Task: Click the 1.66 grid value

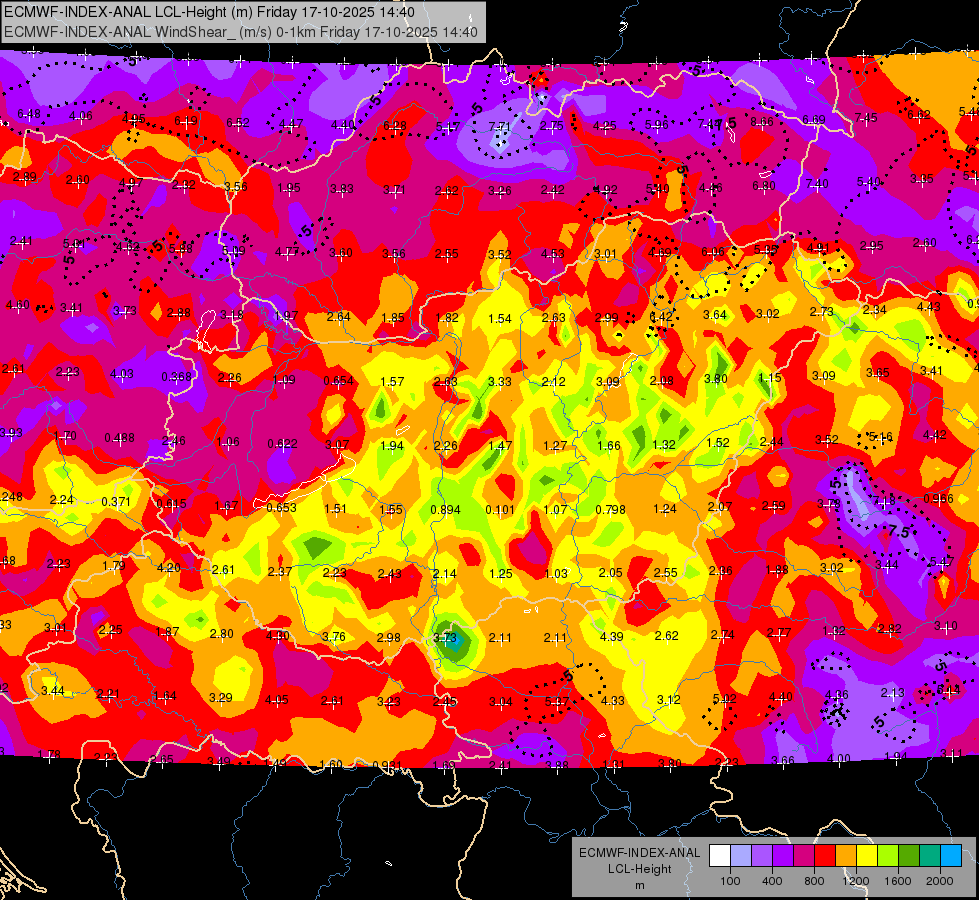Action: pyautogui.click(x=609, y=445)
